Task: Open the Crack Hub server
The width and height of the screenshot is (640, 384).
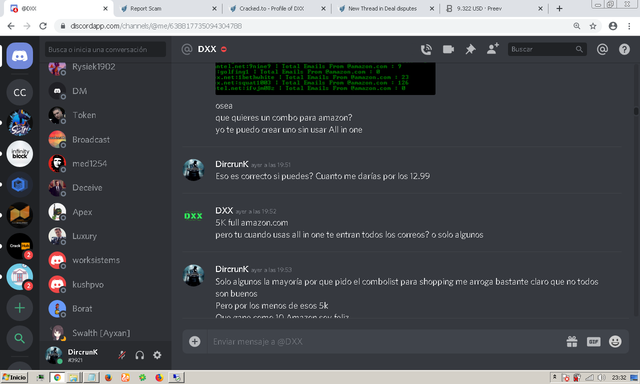Action: 20,246
